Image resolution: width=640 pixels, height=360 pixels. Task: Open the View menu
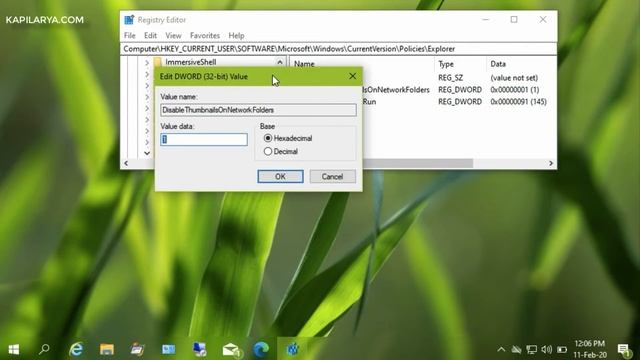click(x=173, y=36)
